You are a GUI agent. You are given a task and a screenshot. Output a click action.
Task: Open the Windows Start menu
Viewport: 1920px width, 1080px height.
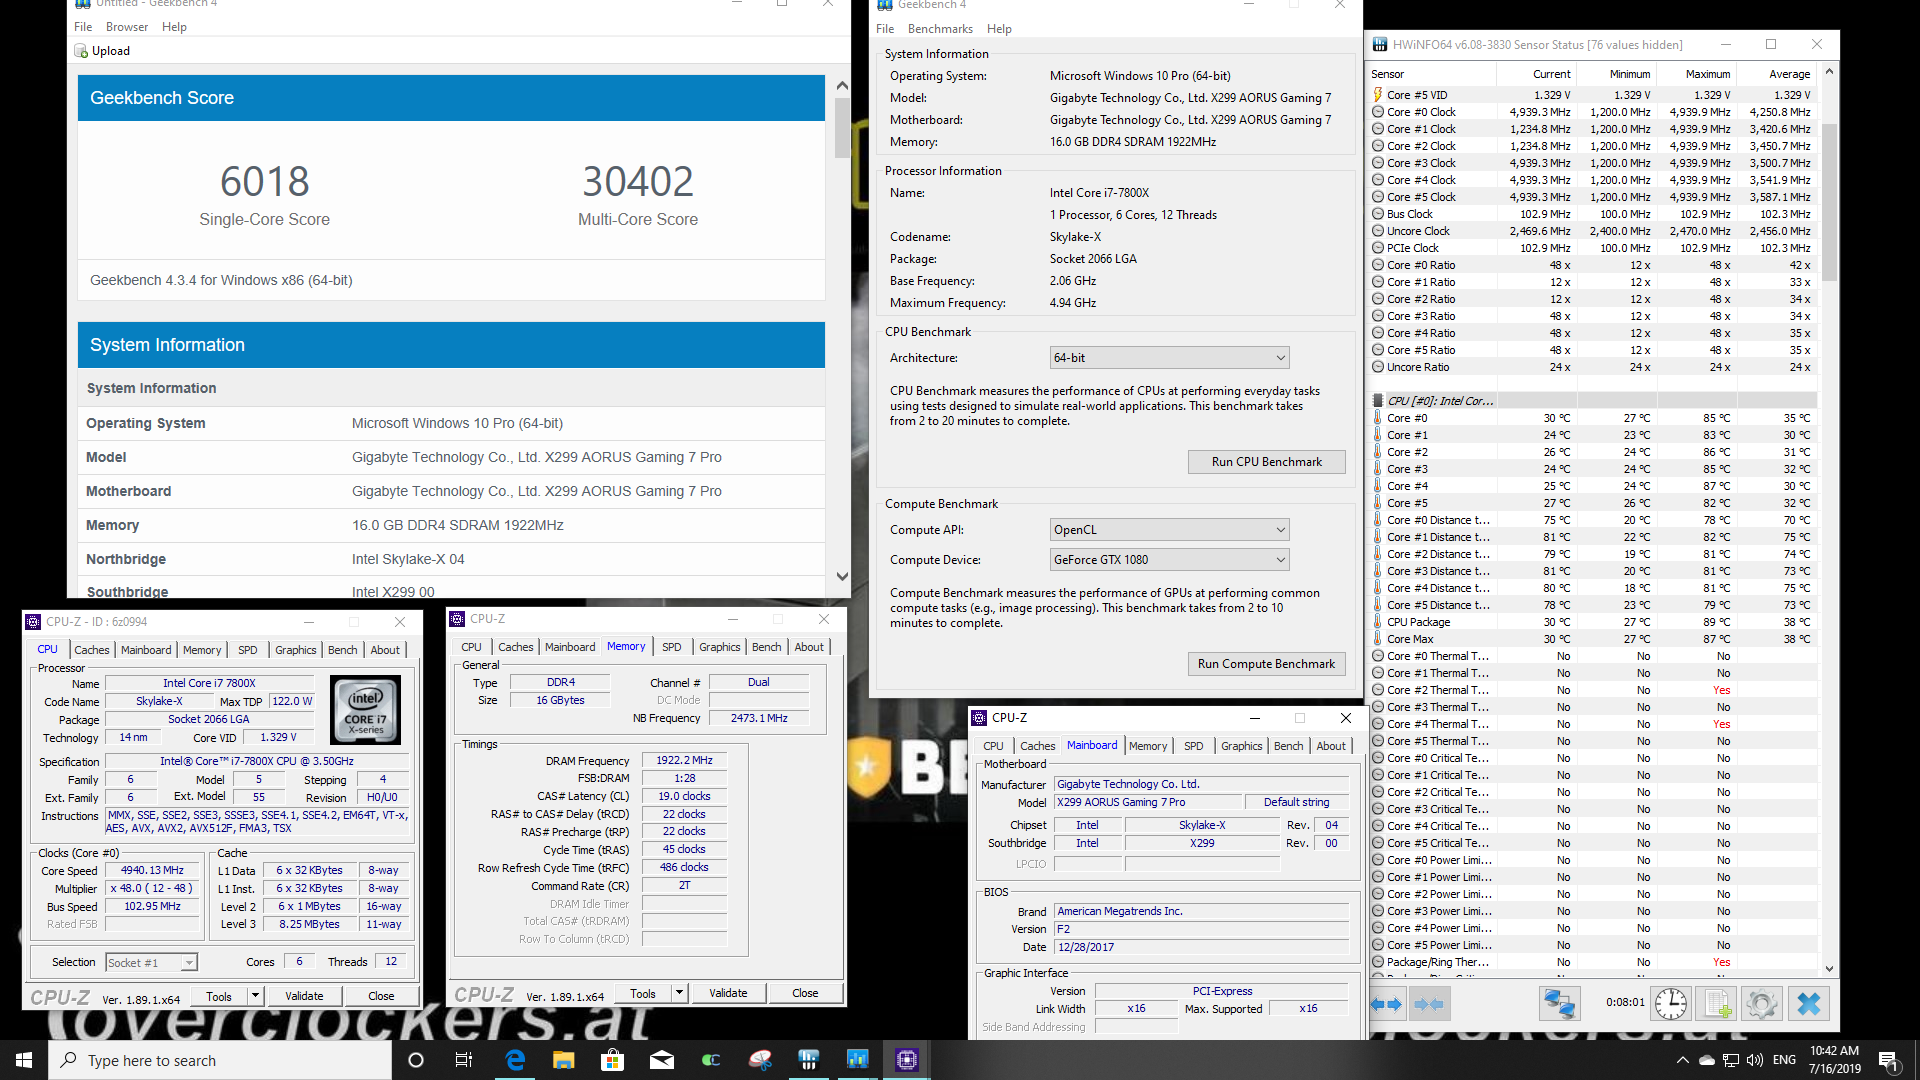coord(24,1060)
